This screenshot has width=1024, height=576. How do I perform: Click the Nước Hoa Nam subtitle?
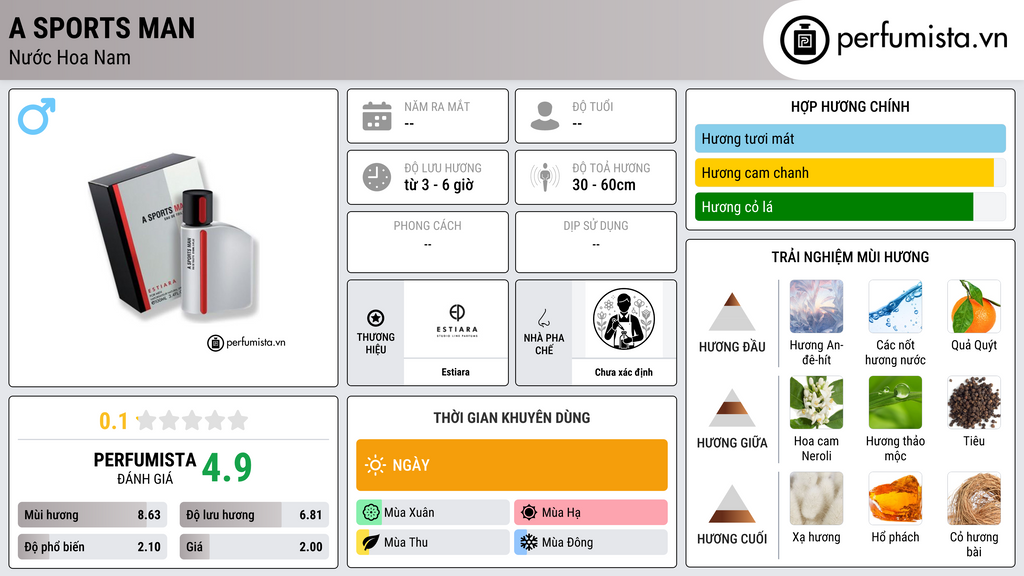point(70,57)
